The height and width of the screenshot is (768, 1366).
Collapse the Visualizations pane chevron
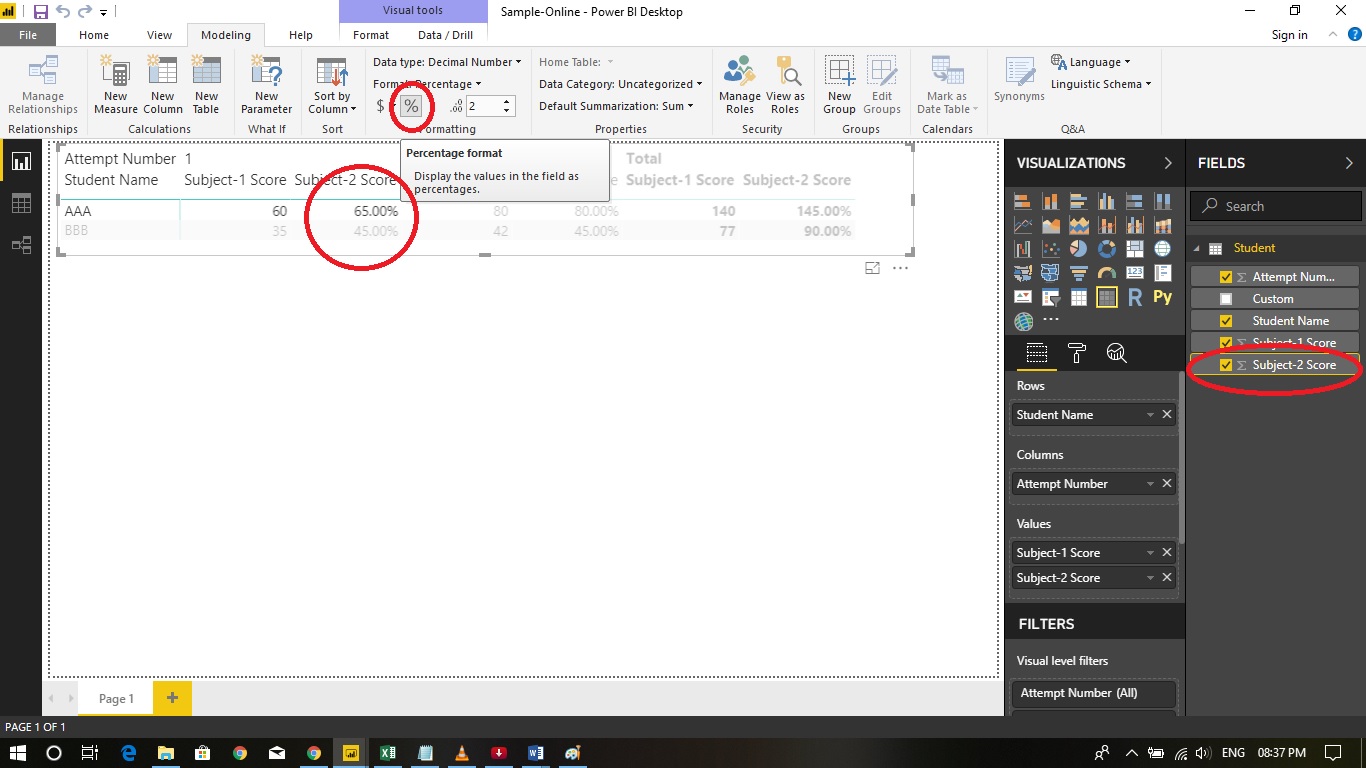(x=1167, y=163)
